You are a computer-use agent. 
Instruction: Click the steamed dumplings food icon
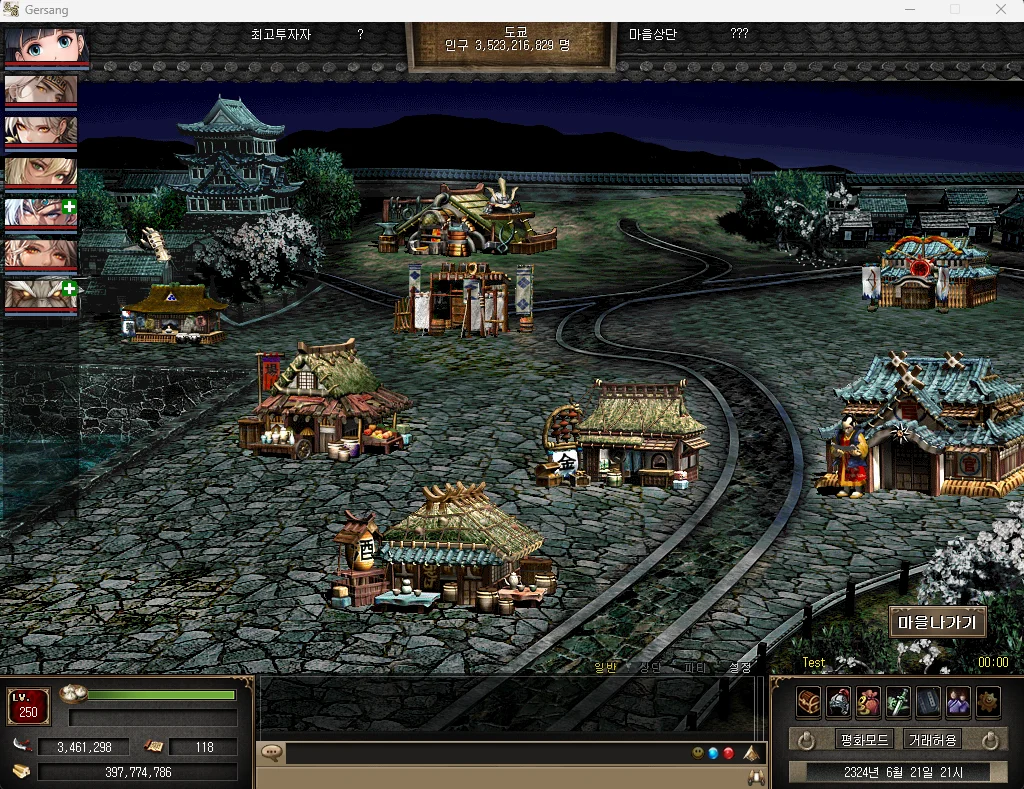click(x=73, y=694)
